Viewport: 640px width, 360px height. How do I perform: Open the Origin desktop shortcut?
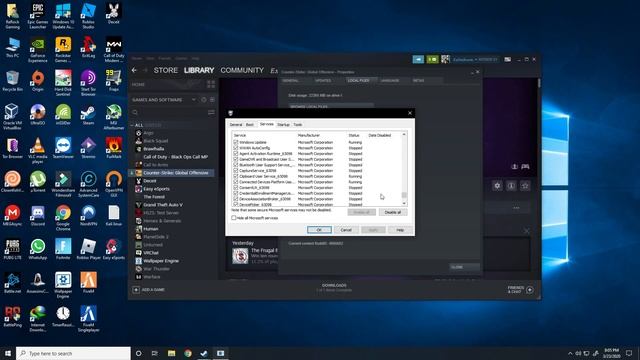coord(38,81)
